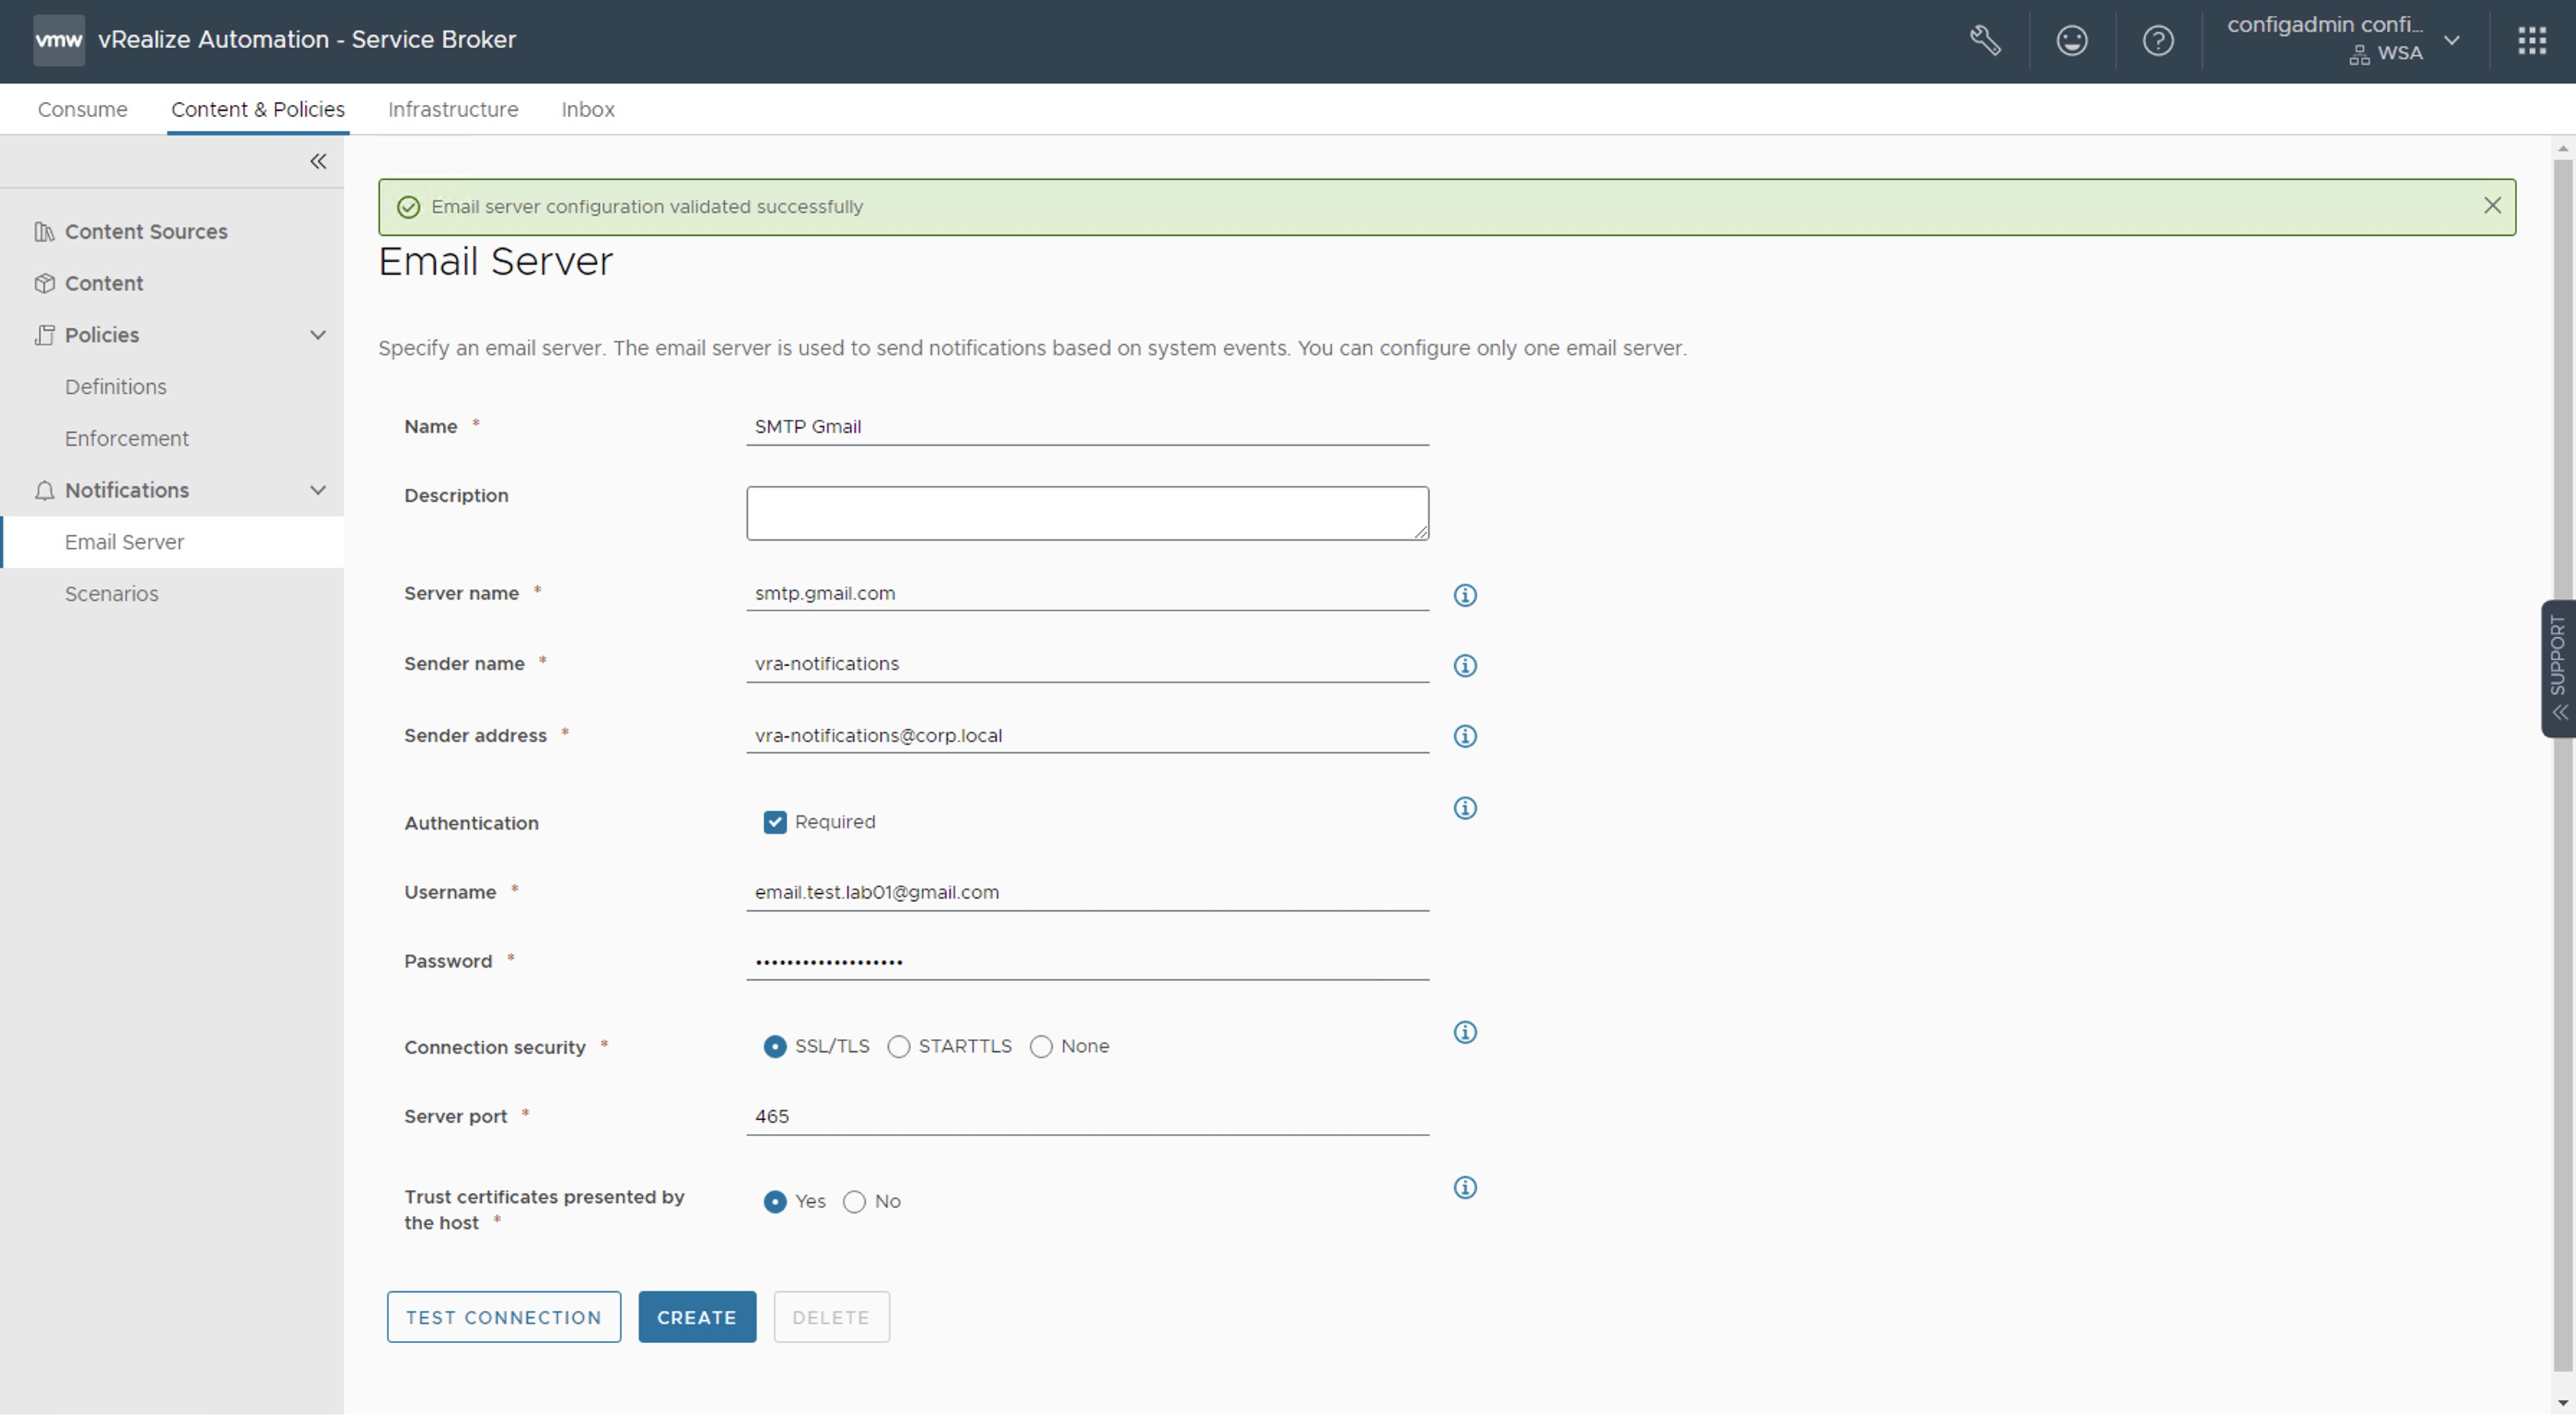Open the smiley feedback icon
Screen dimensions: 2576x1415
2071,41
